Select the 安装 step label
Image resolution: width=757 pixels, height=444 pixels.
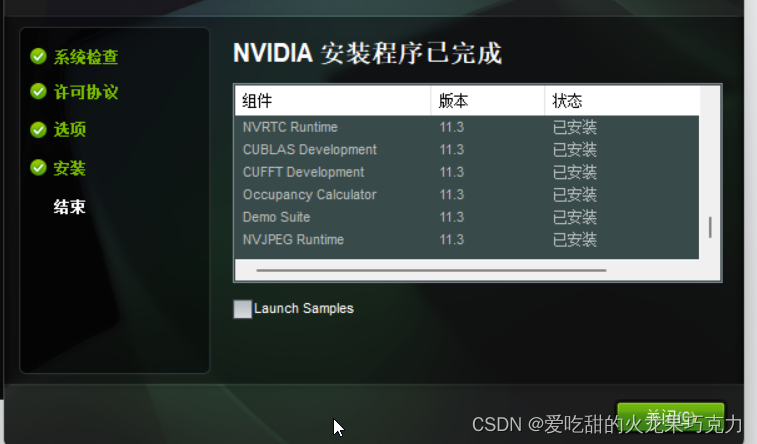[x=70, y=168]
